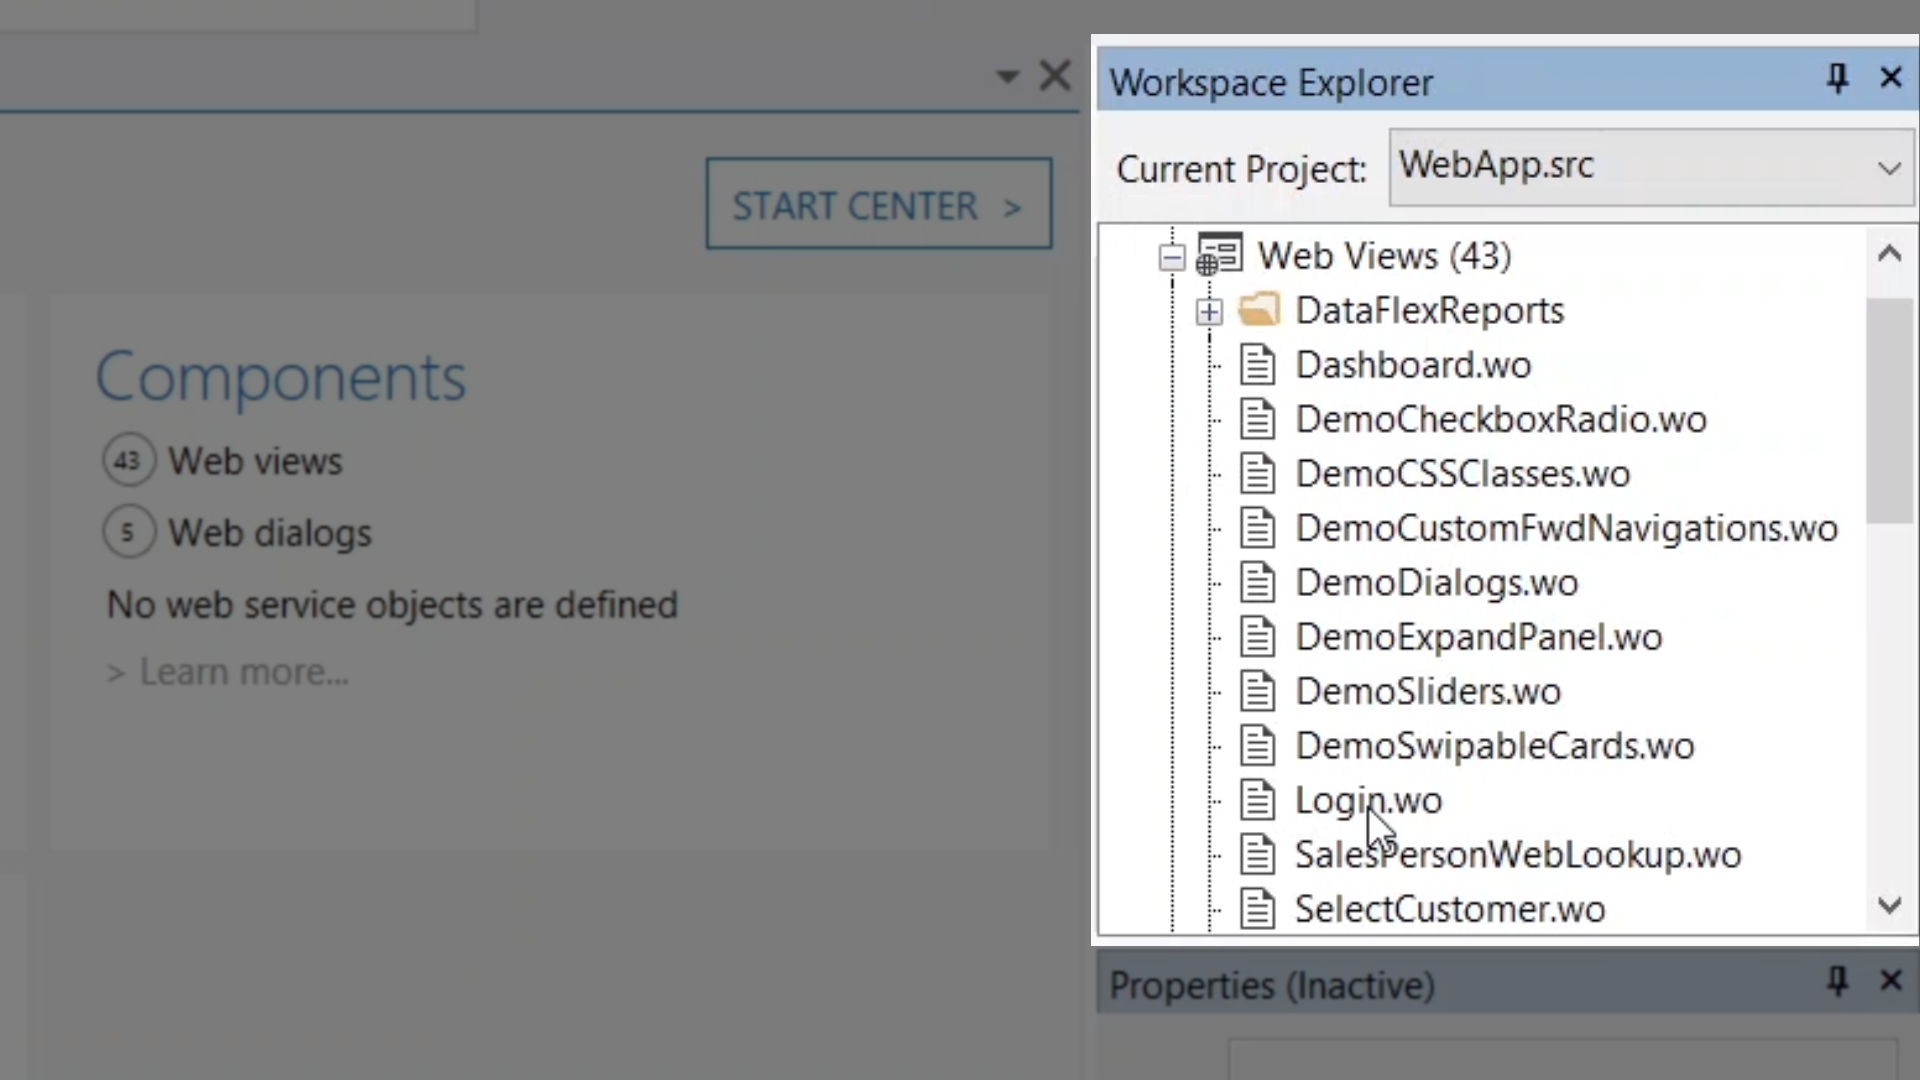
Task: Select Login.wo in the tree
Action: (1367, 800)
